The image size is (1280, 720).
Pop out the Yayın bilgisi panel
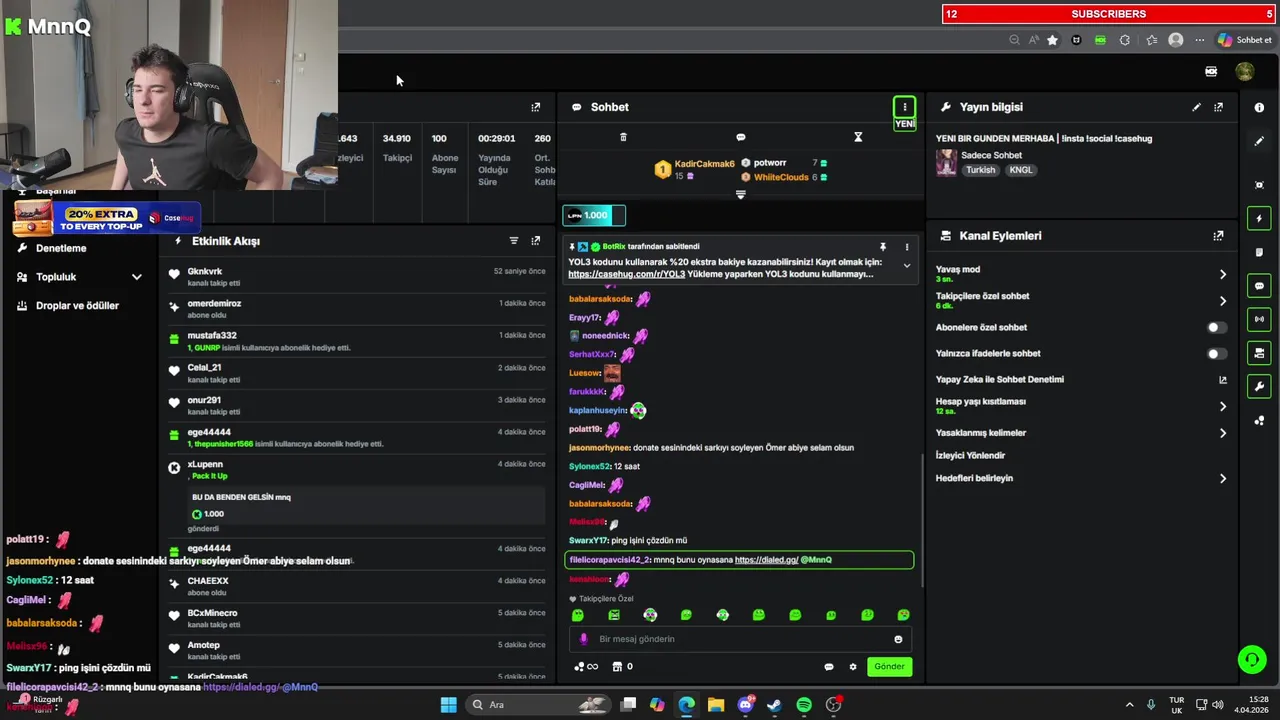coord(1218,107)
